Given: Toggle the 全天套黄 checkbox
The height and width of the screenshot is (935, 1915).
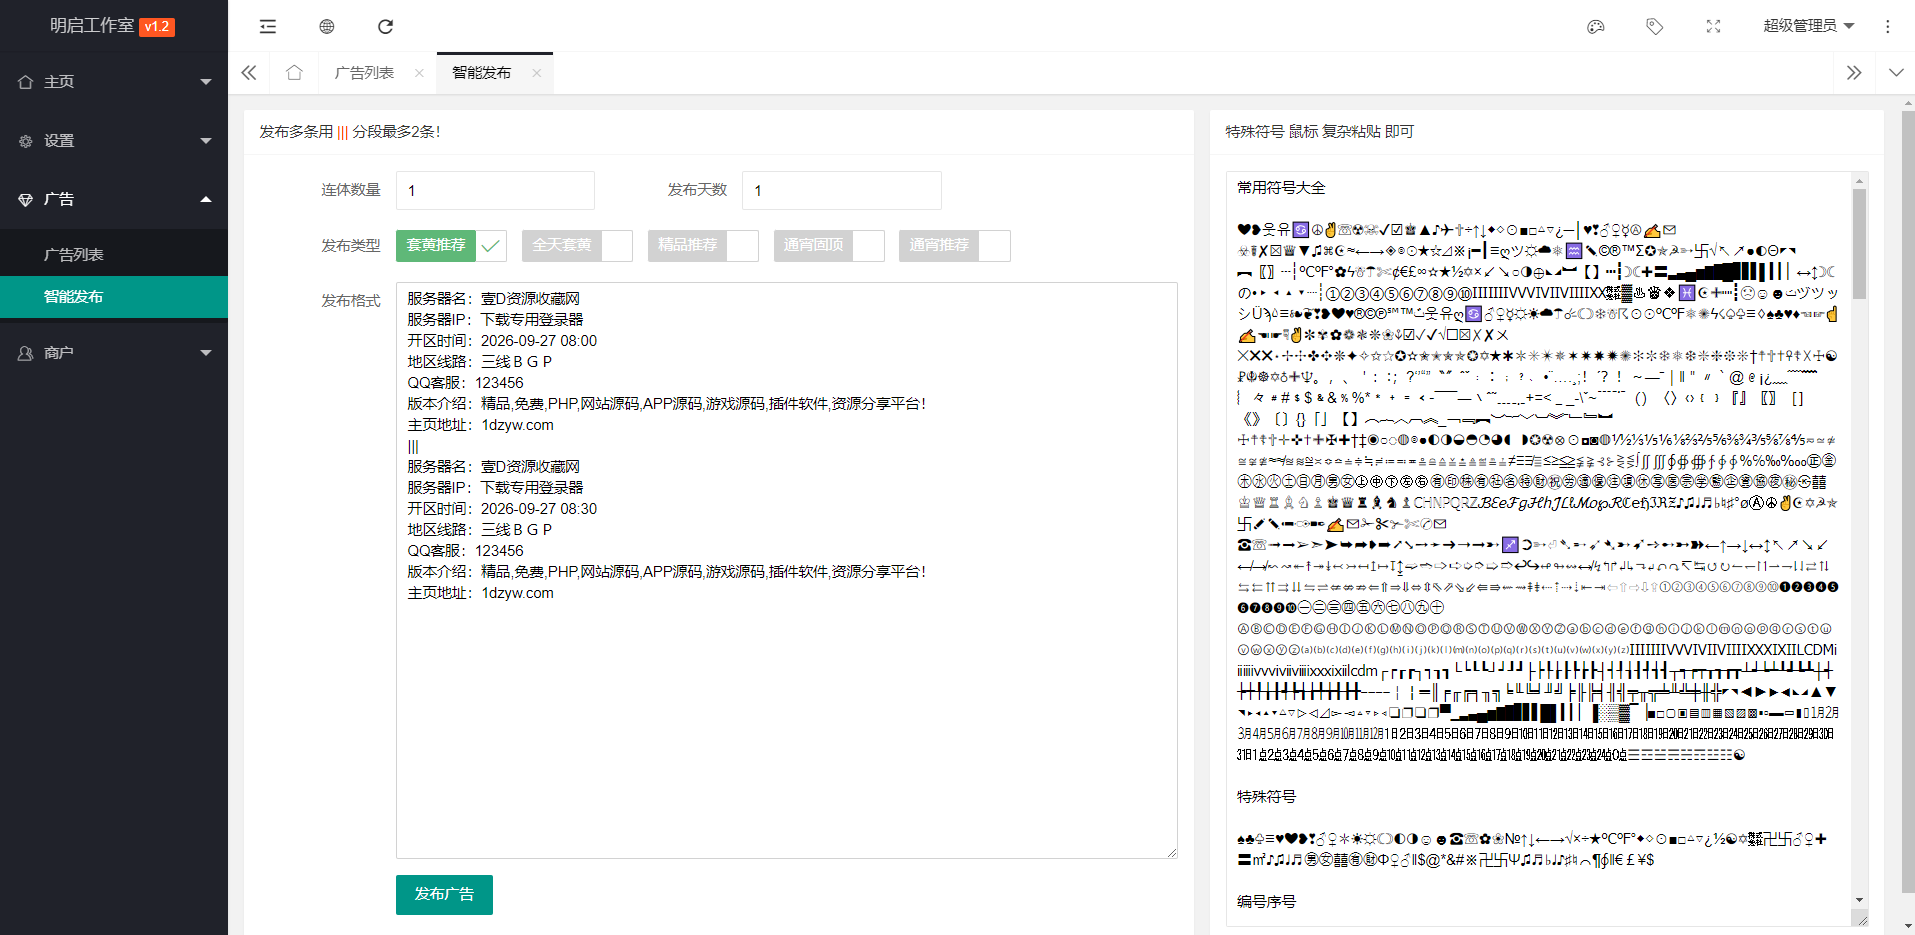Looking at the screenshot, I should click(x=577, y=245).
